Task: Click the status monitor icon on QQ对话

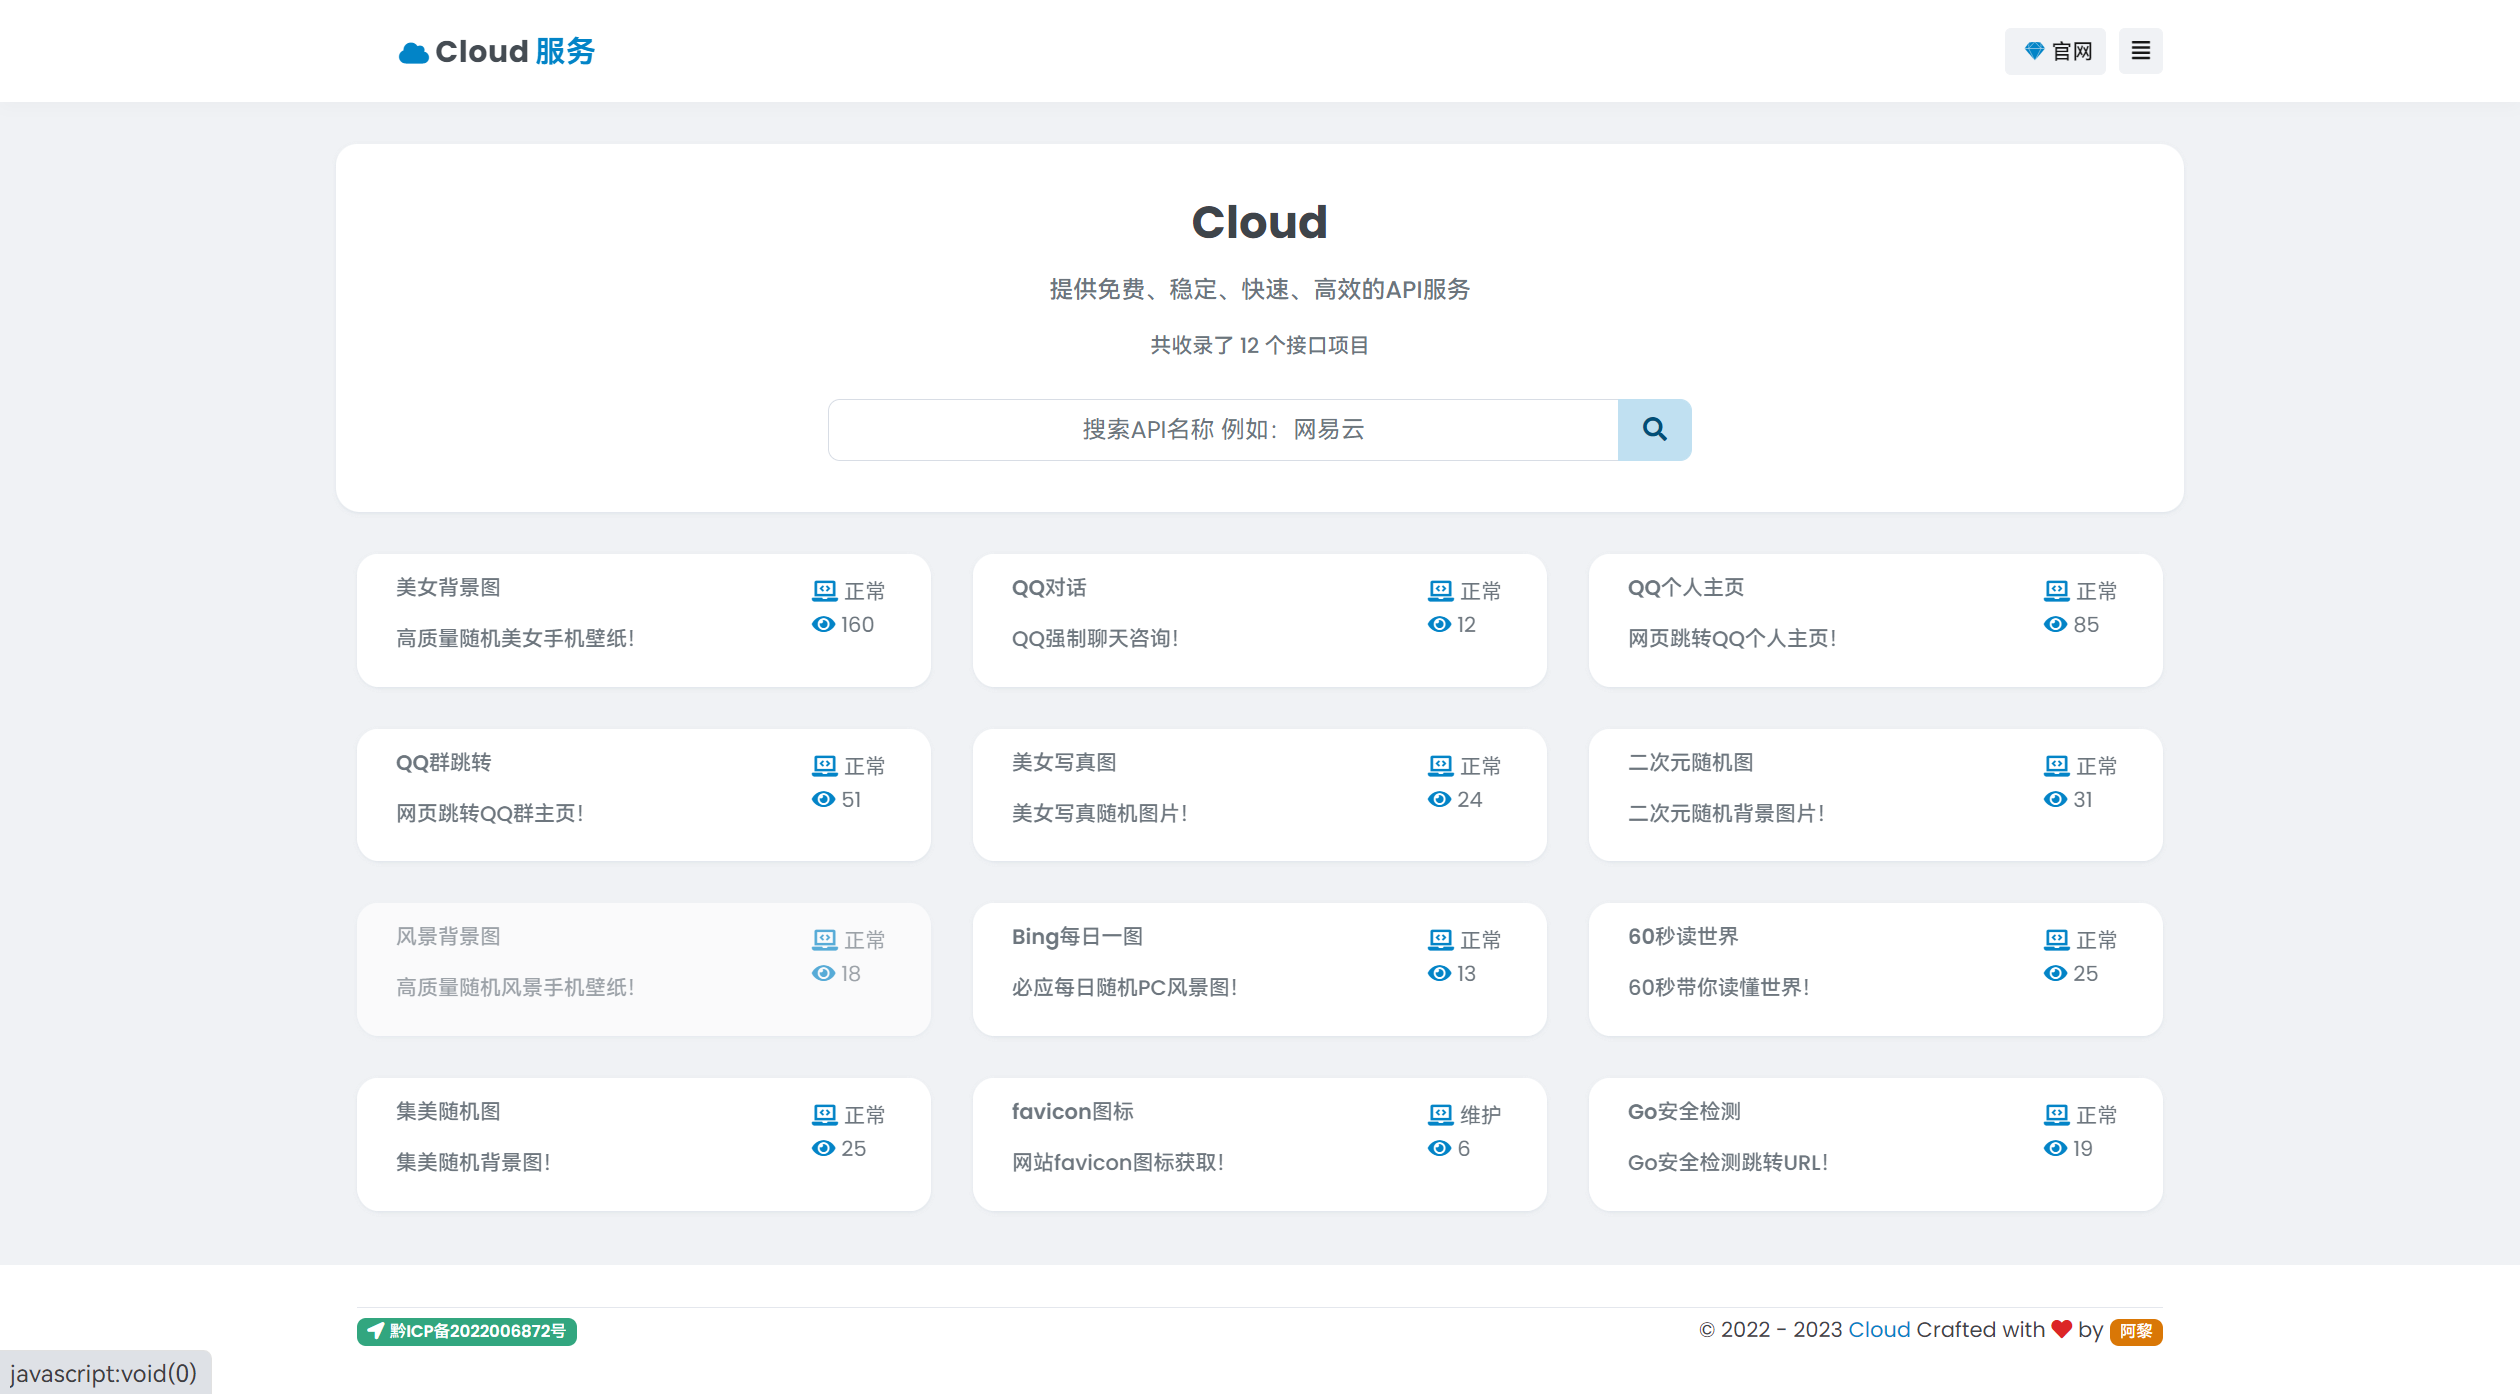Action: [x=1440, y=591]
